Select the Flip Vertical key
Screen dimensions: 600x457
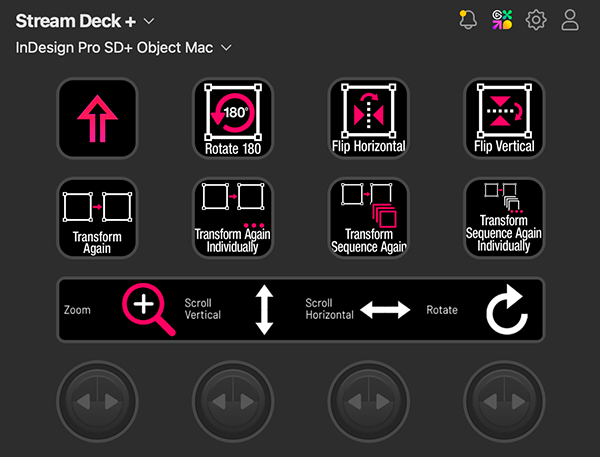(x=504, y=118)
